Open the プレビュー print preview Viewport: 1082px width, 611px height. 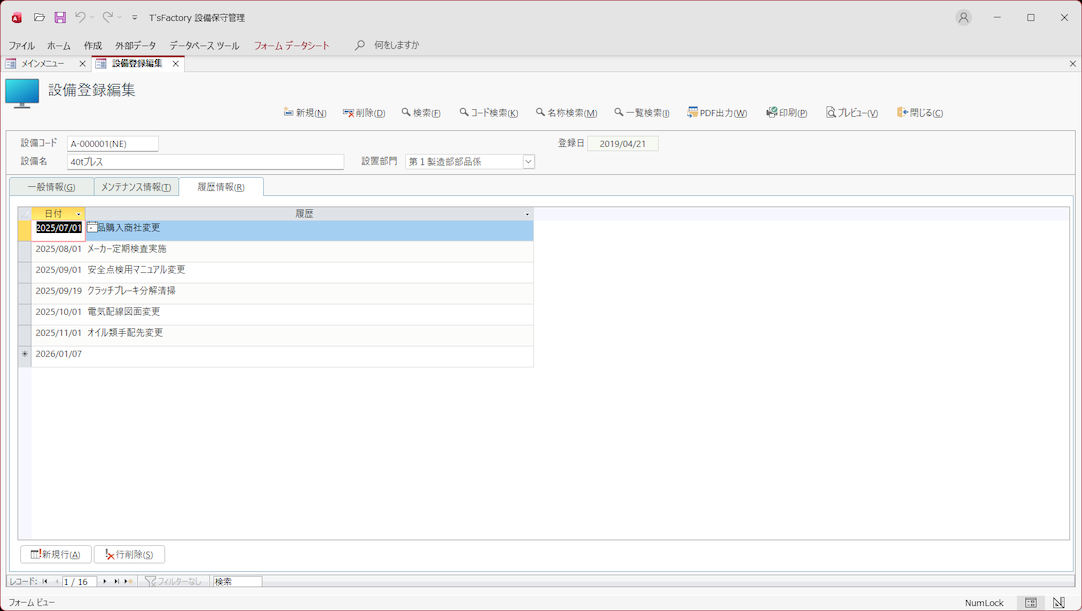[851, 113]
